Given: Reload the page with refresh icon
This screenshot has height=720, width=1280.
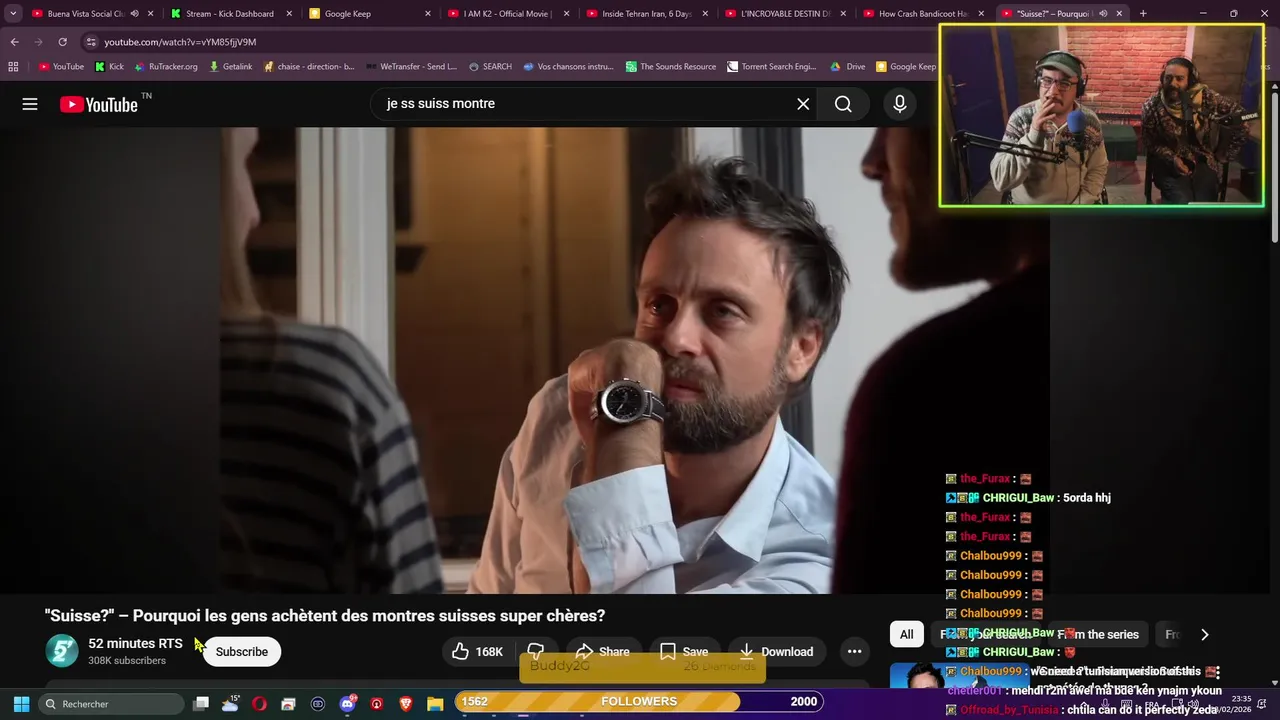Looking at the screenshot, I should pyautogui.click(x=62, y=42).
